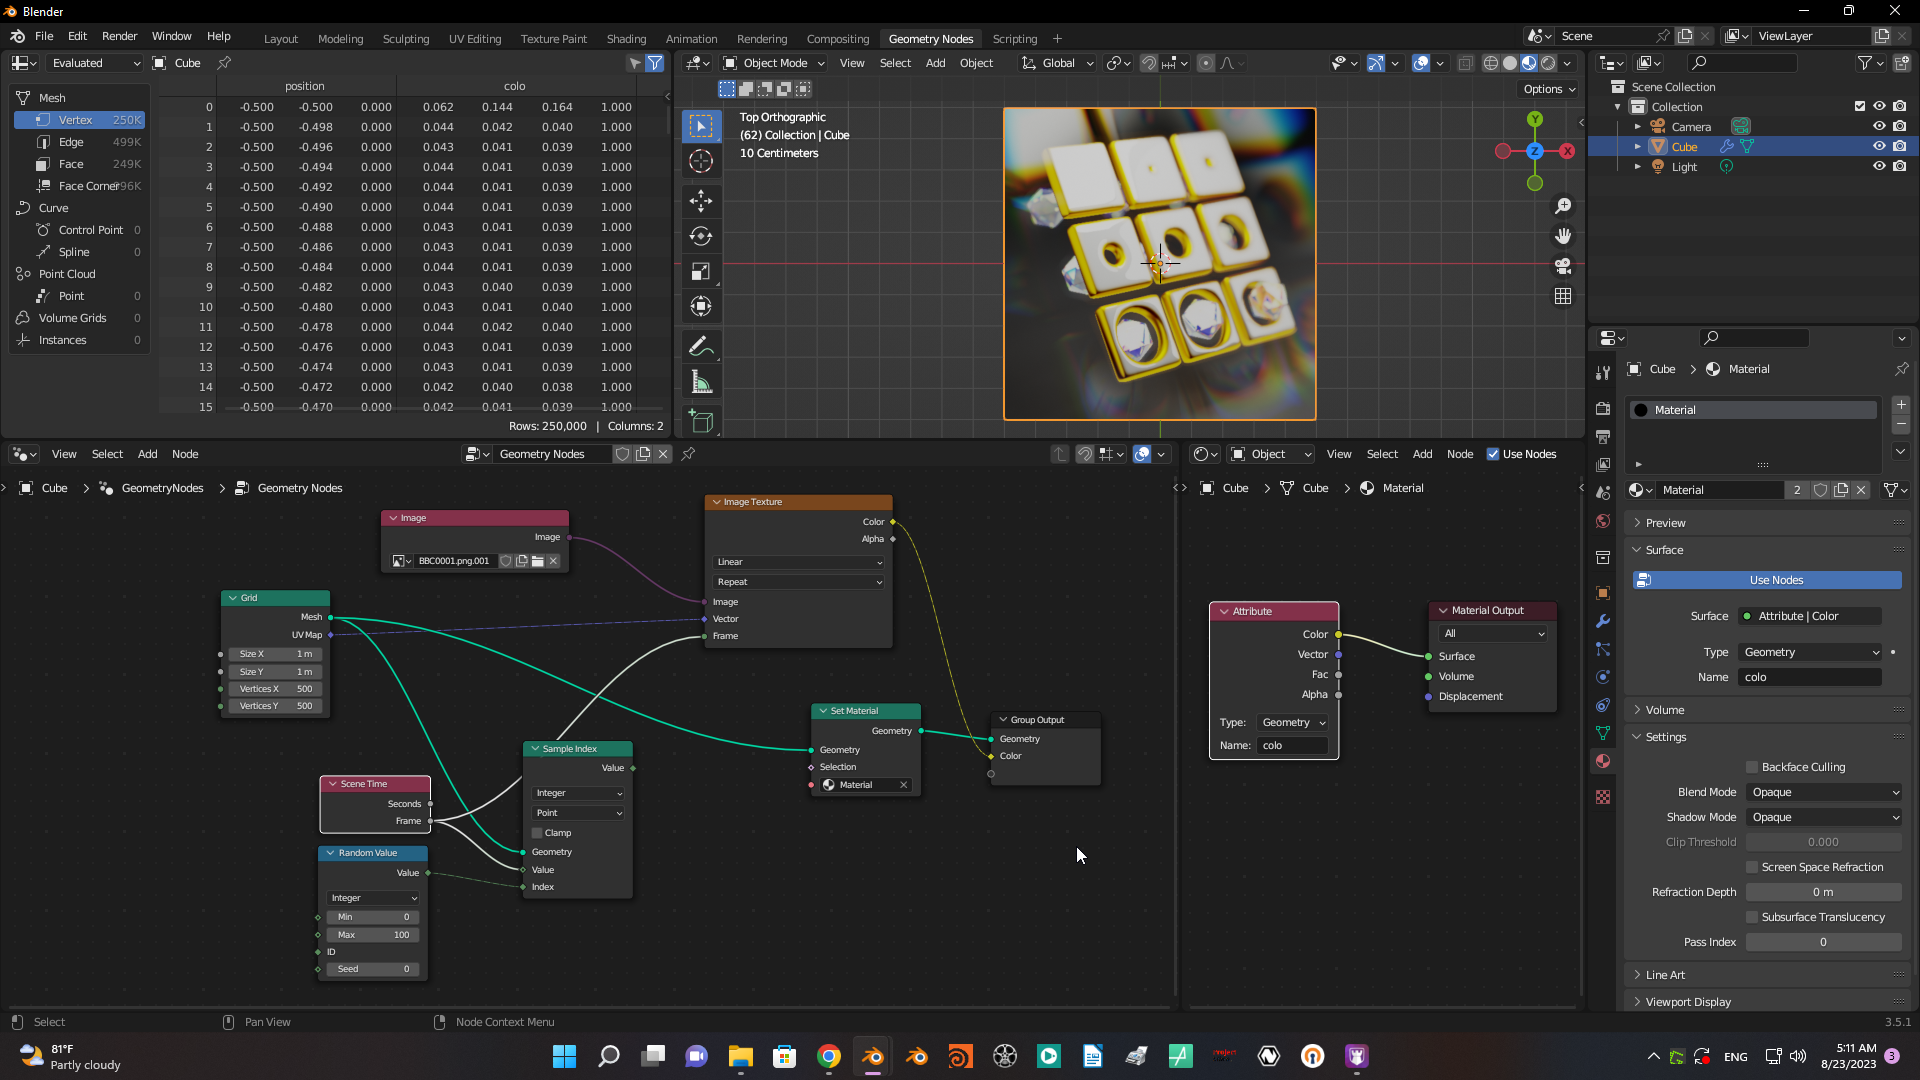Open the Render menu
The width and height of the screenshot is (1920, 1080).
[x=119, y=36]
